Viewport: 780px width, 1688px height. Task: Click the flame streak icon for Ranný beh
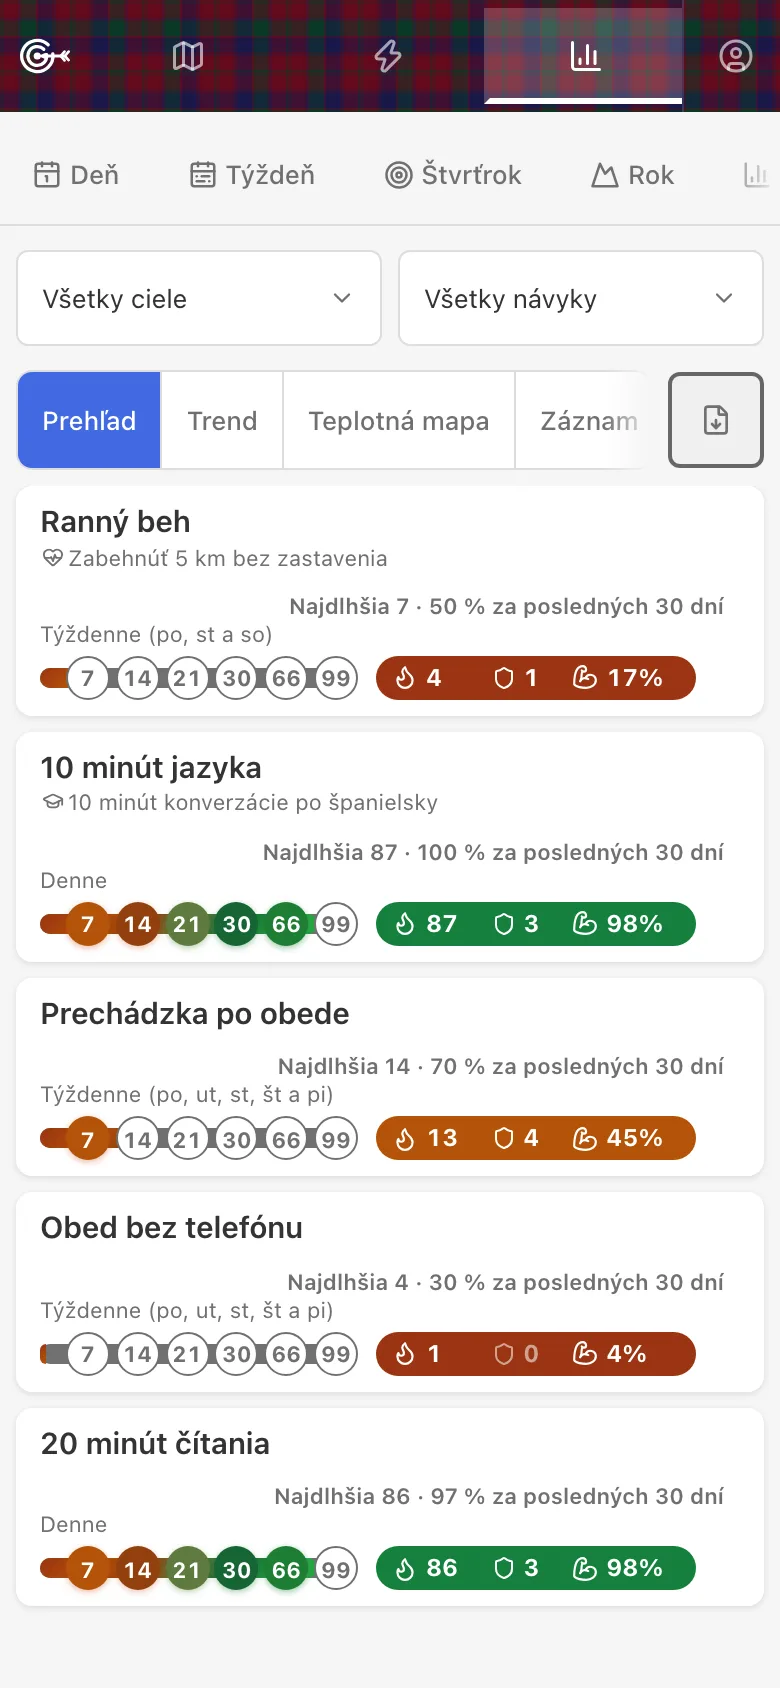405,678
